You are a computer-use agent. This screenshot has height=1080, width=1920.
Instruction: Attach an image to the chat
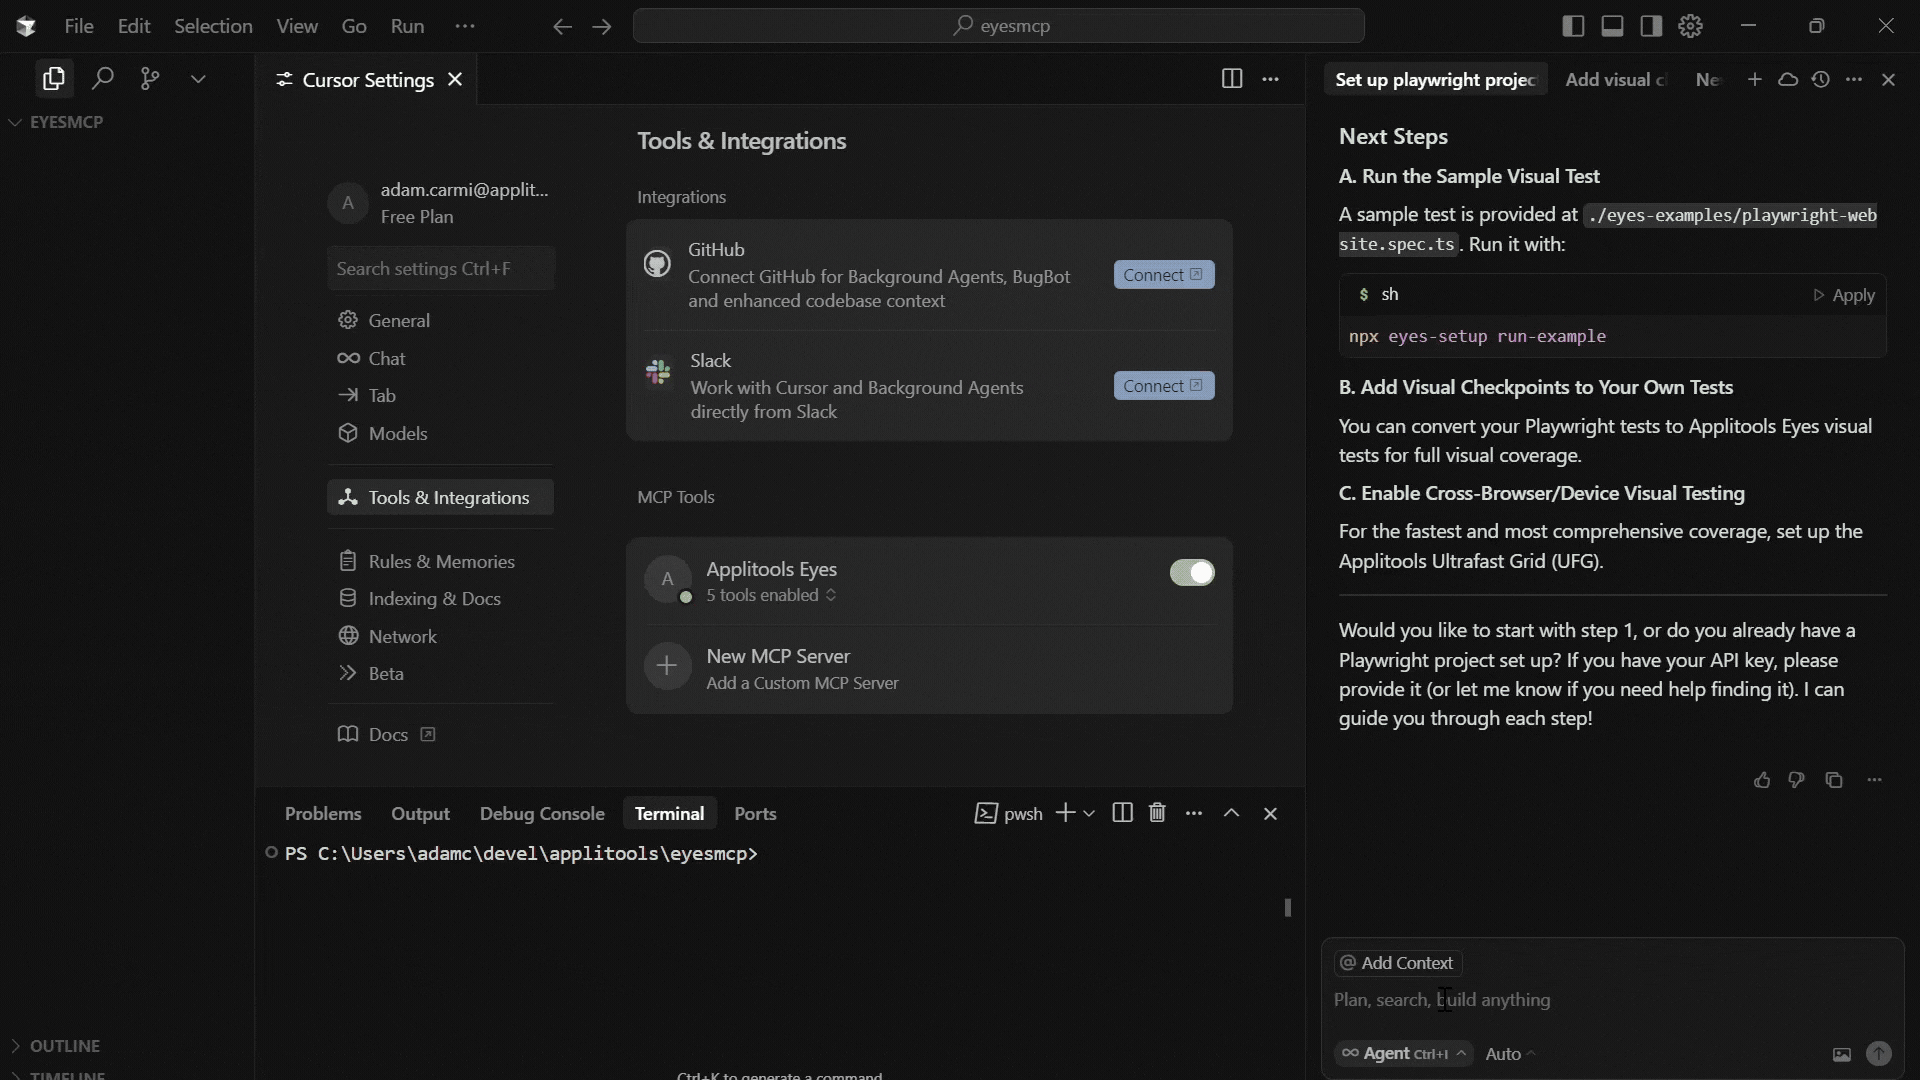click(1841, 1054)
